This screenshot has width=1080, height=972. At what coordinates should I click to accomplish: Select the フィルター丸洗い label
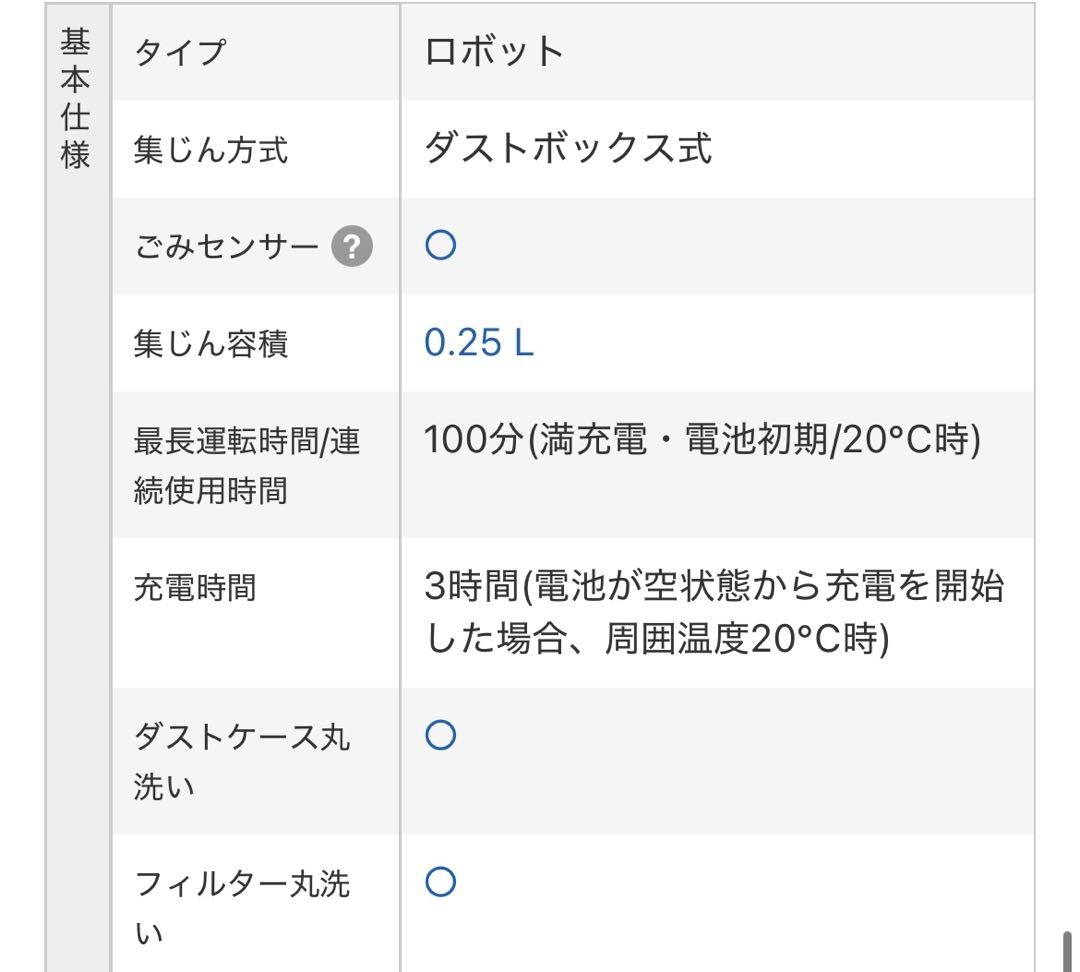click(242, 908)
